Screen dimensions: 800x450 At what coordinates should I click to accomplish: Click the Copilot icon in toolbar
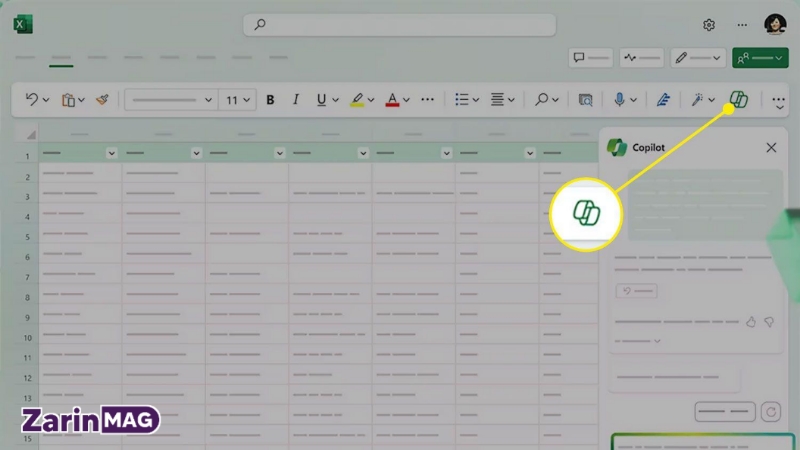738,99
